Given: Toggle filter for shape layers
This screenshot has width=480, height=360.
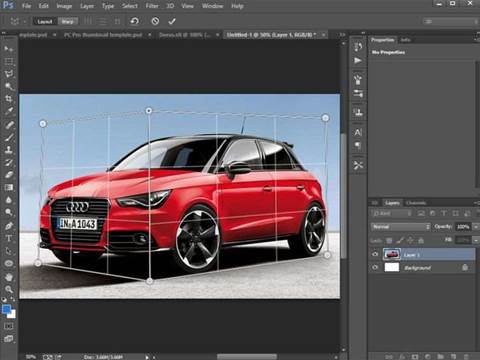Looking at the screenshot, I should click(455, 213).
